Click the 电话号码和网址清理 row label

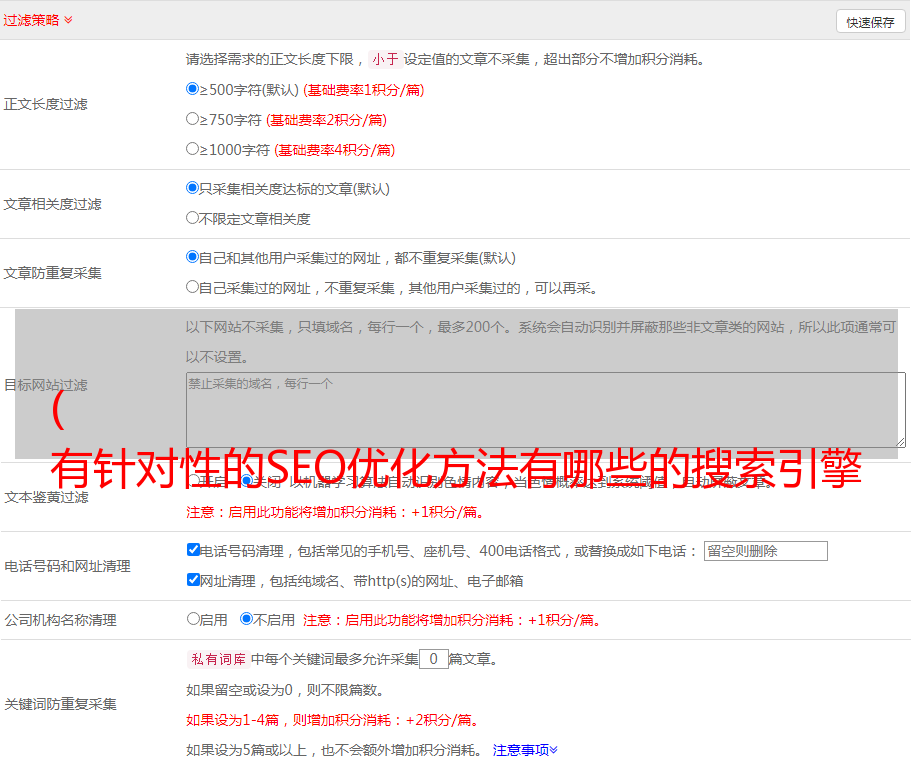(x=67, y=566)
